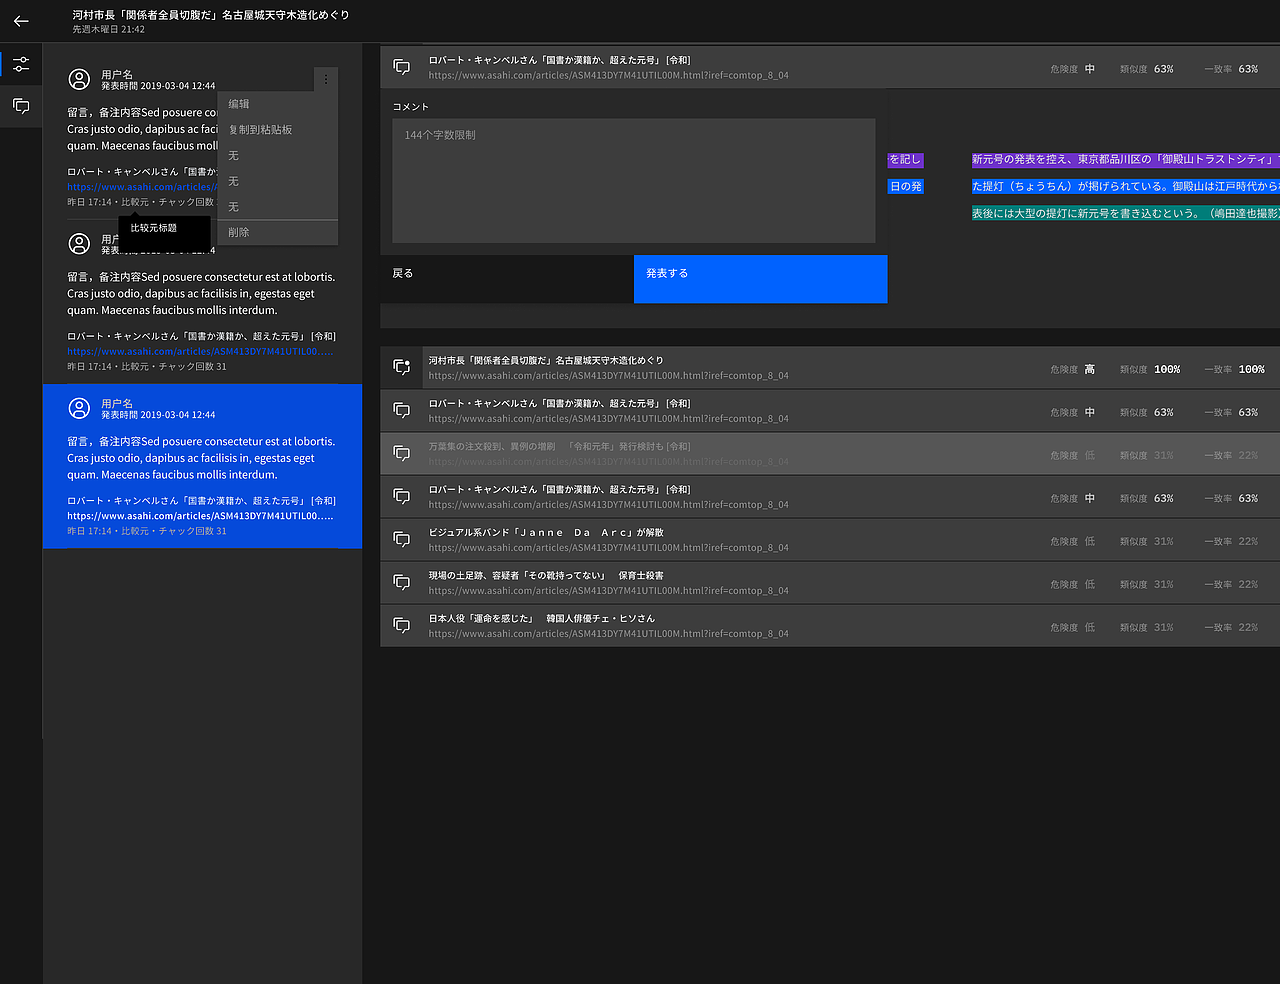The width and height of the screenshot is (1280, 984).
Task: Choose 编辑 from the comment menu
Action: (277, 104)
